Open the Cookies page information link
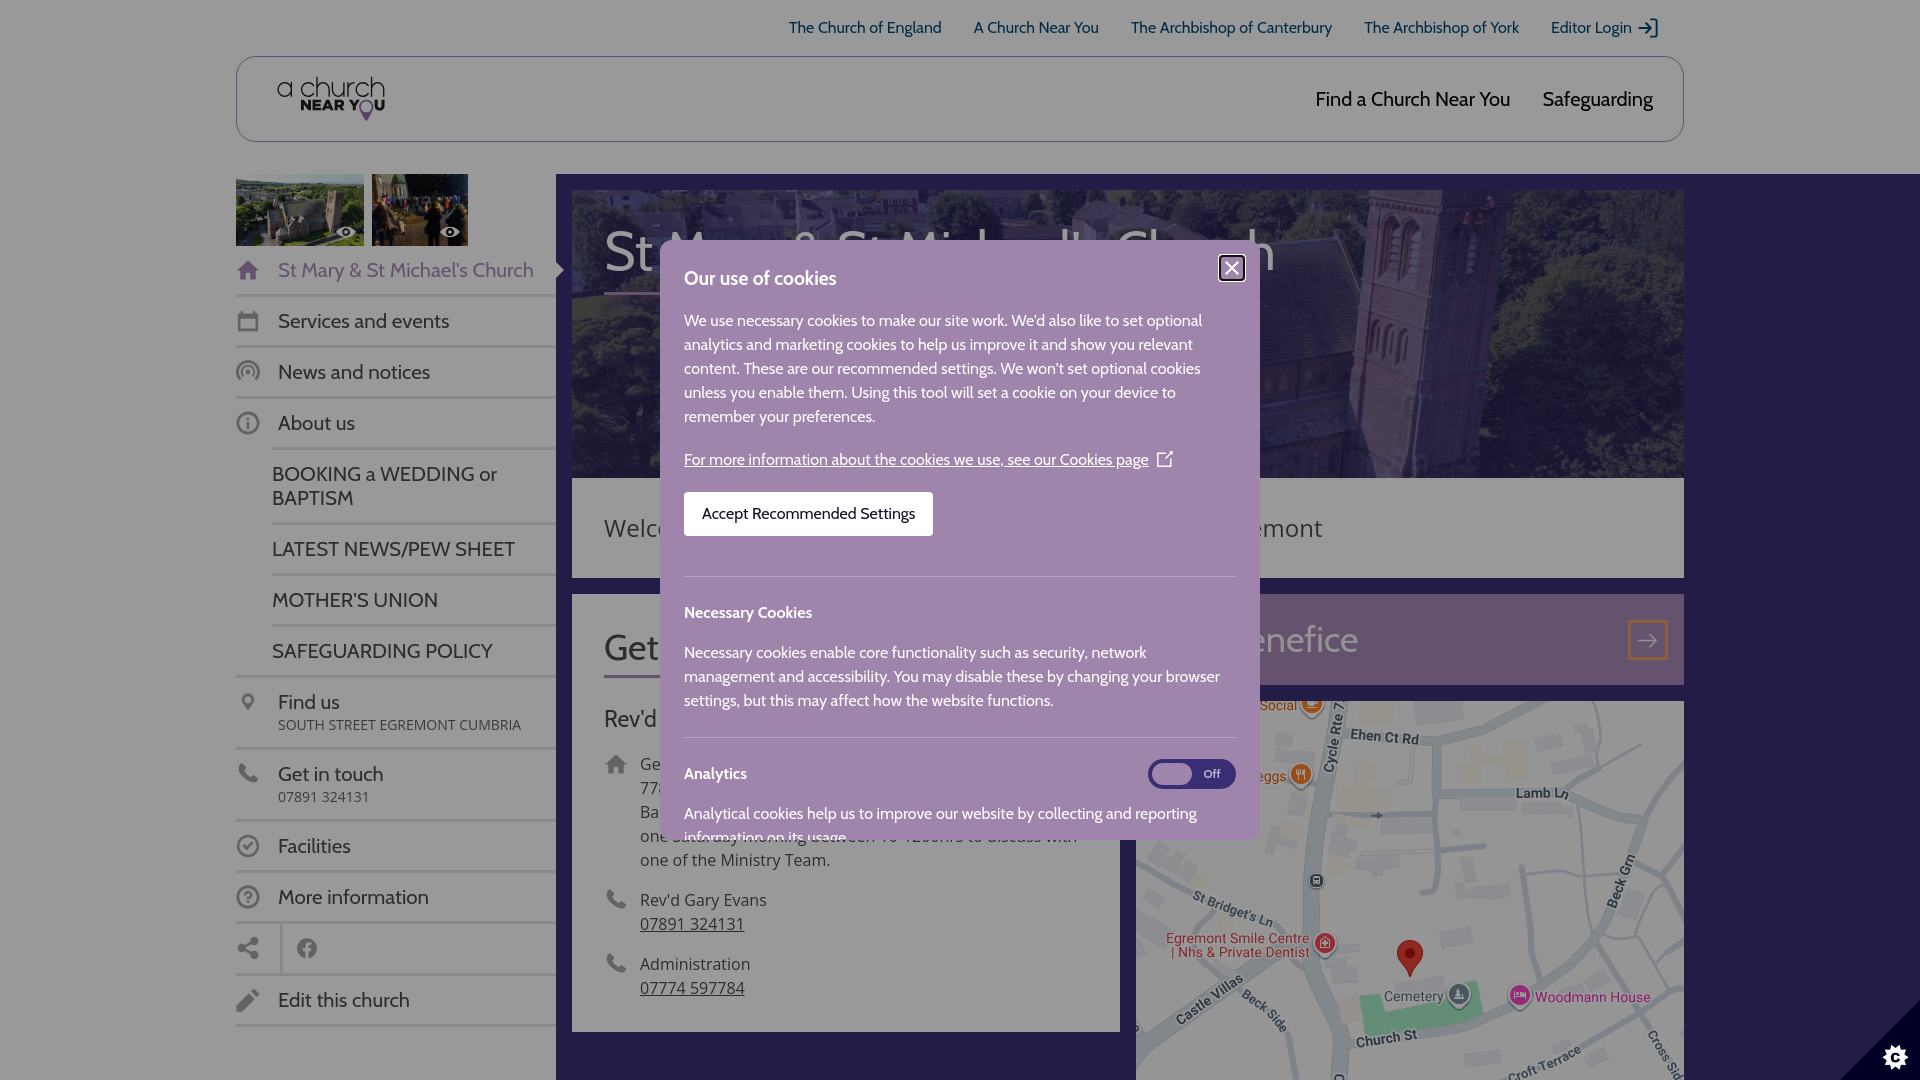This screenshot has width=1920, height=1080. click(x=916, y=460)
